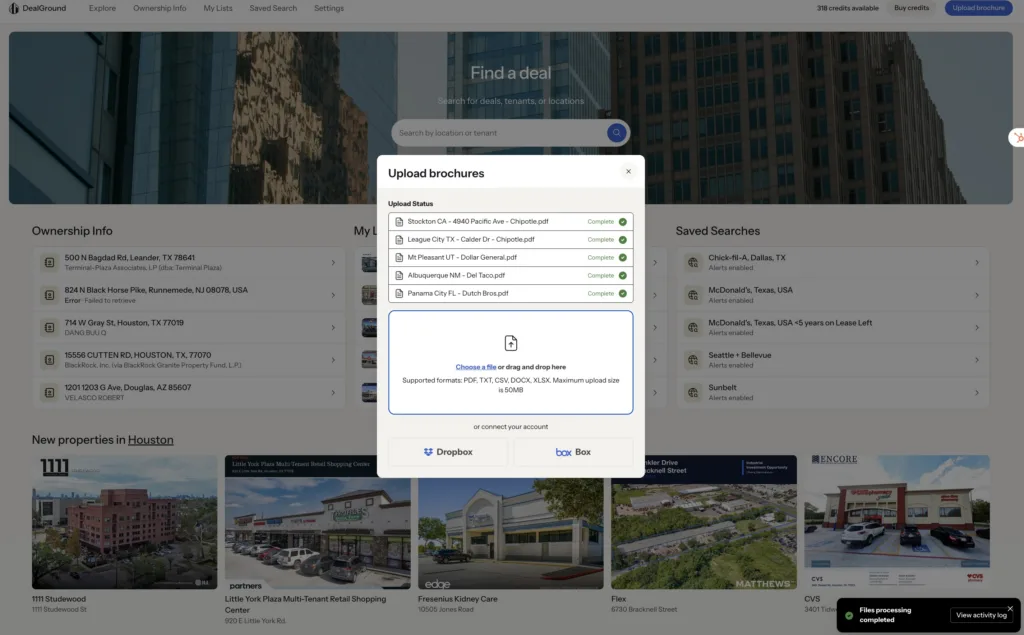Click the Choose a file link
1024x635 pixels.
(x=475, y=367)
